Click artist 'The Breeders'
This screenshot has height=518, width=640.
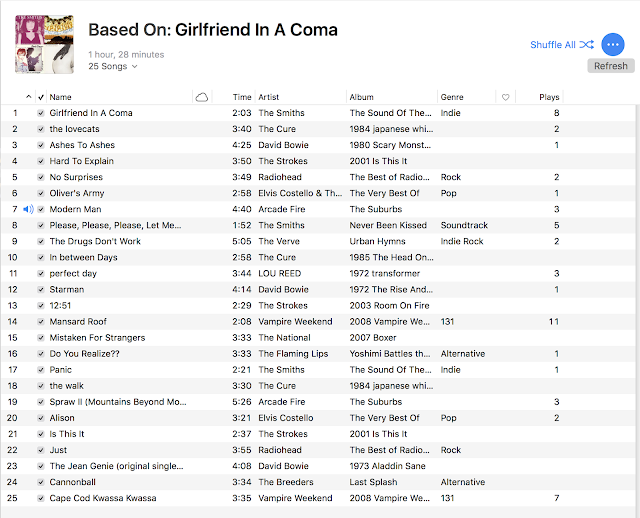pos(286,482)
